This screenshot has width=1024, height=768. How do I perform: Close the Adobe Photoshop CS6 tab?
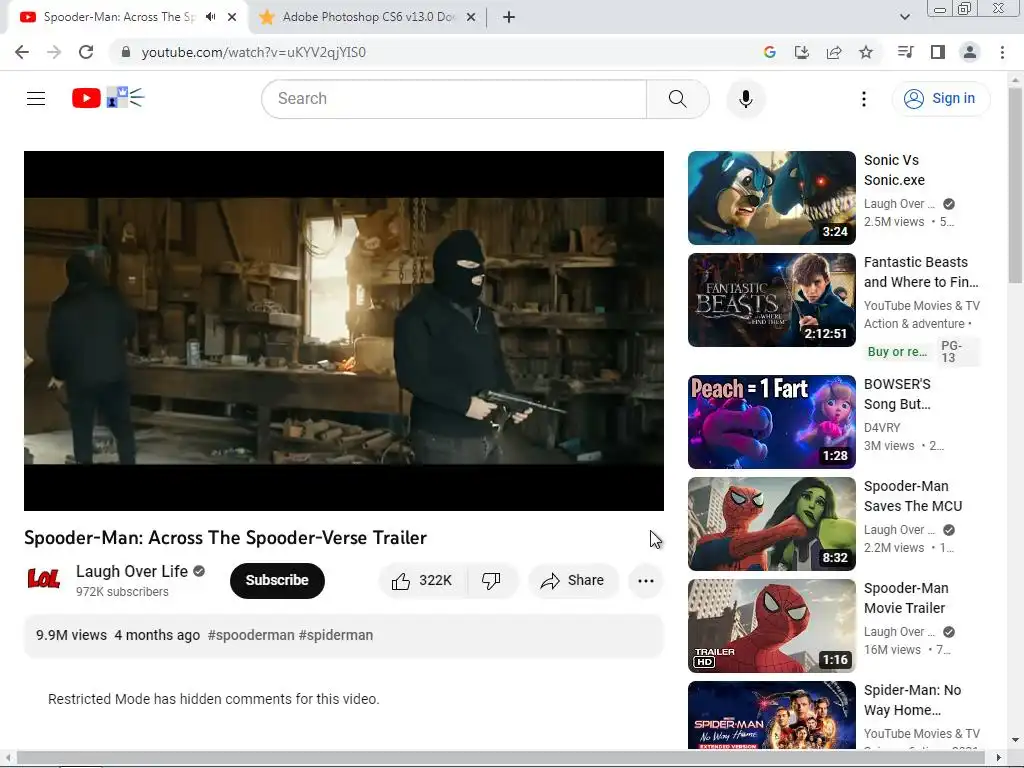click(471, 17)
